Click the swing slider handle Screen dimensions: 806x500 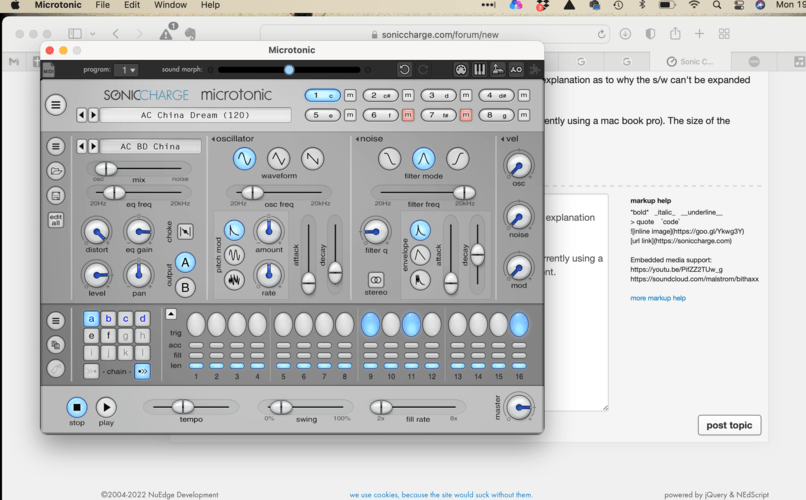(x=281, y=407)
